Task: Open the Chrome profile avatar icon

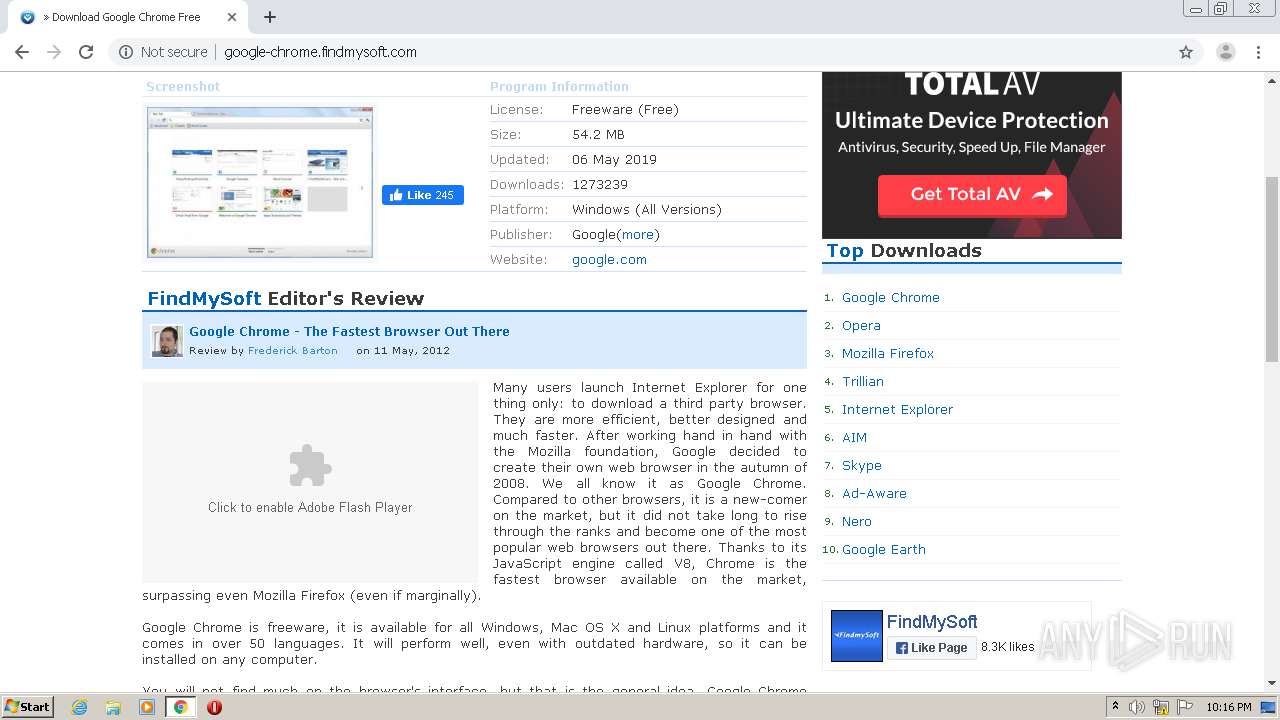Action: pos(1226,52)
